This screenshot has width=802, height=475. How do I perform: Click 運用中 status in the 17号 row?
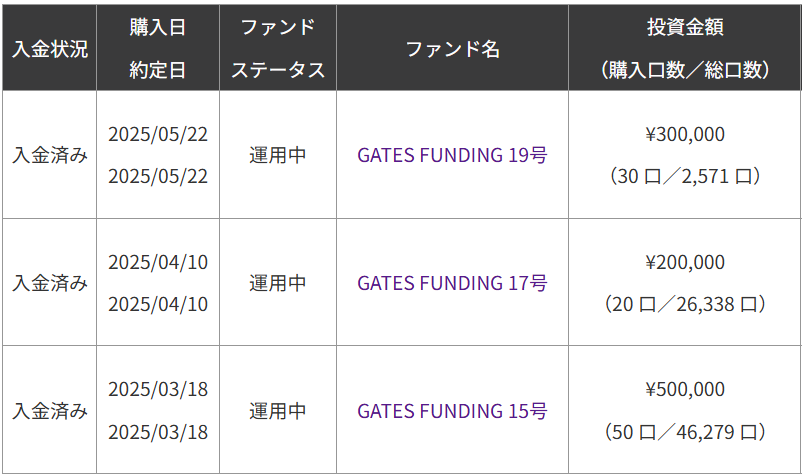point(278,283)
